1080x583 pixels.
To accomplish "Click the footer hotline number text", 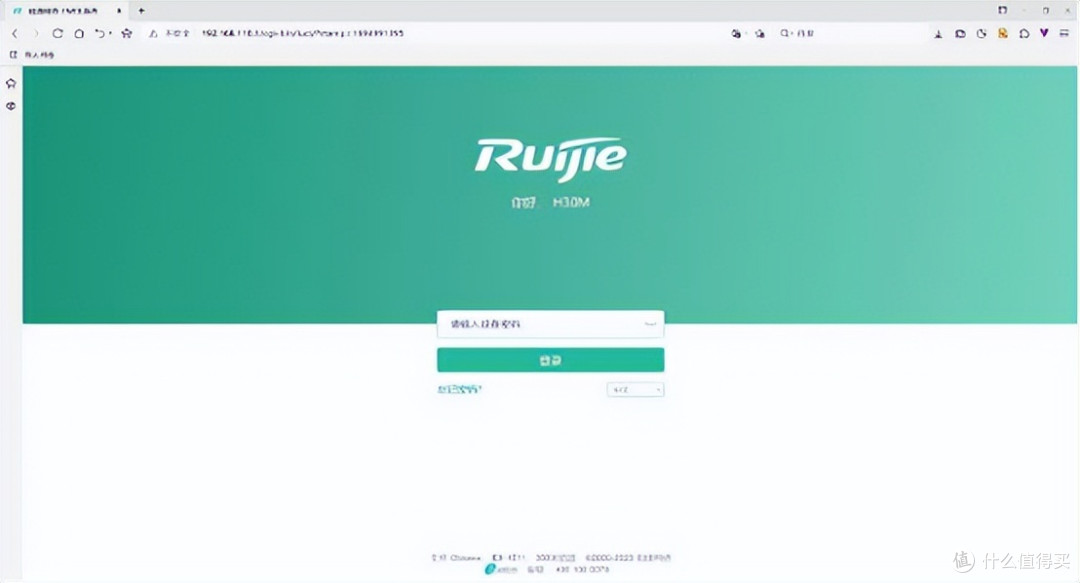I will tap(583, 570).
